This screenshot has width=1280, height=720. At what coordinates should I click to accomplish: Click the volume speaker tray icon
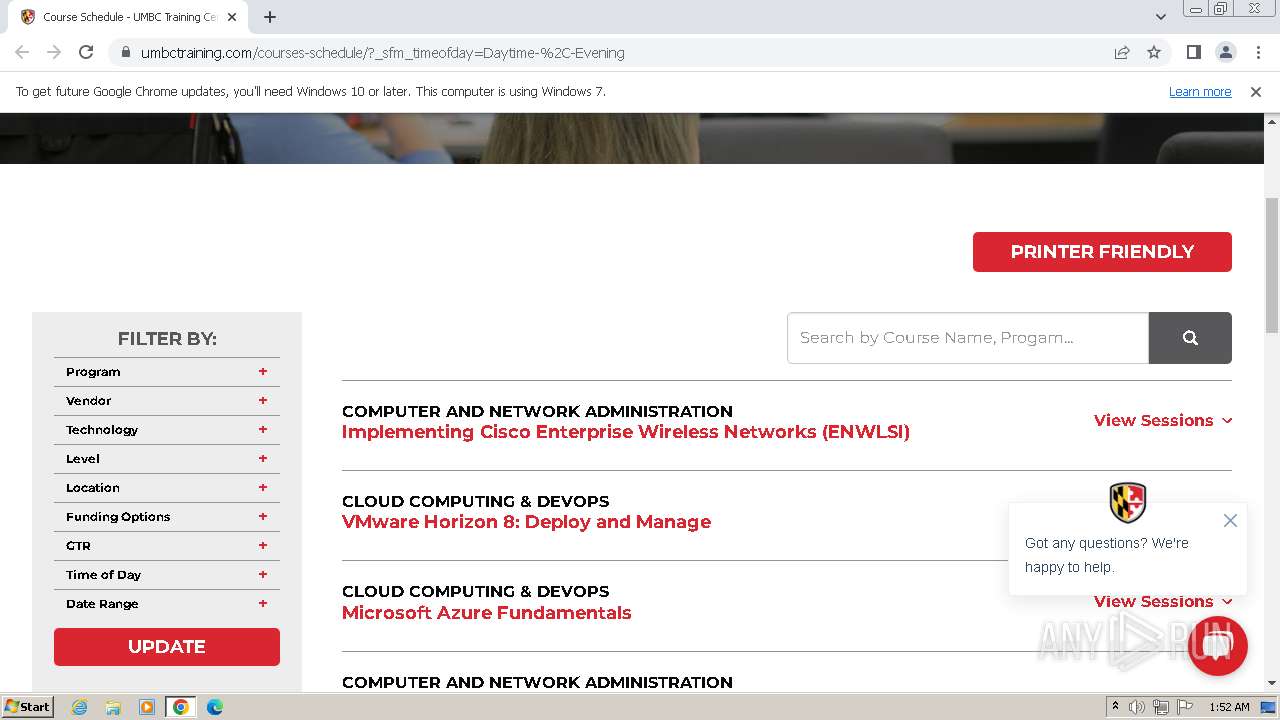[x=1137, y=707]
